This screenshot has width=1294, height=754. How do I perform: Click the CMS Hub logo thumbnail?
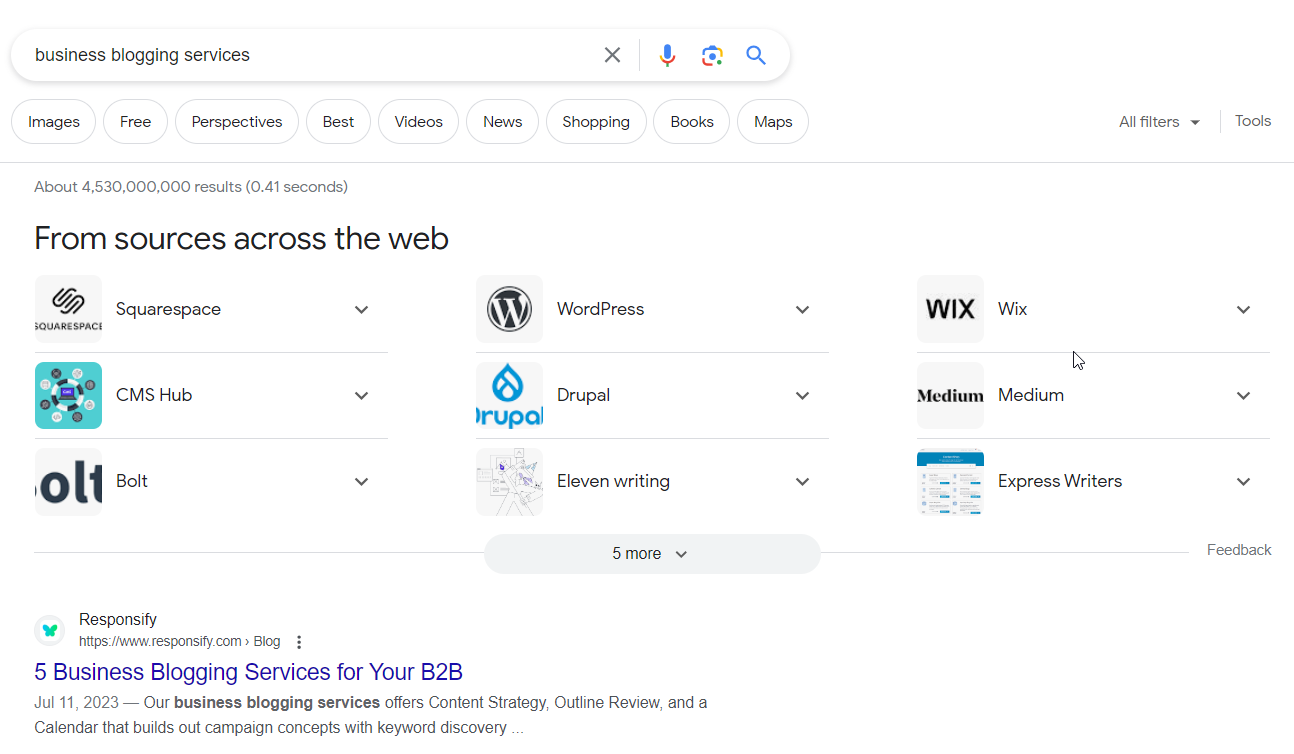[68, 395]
